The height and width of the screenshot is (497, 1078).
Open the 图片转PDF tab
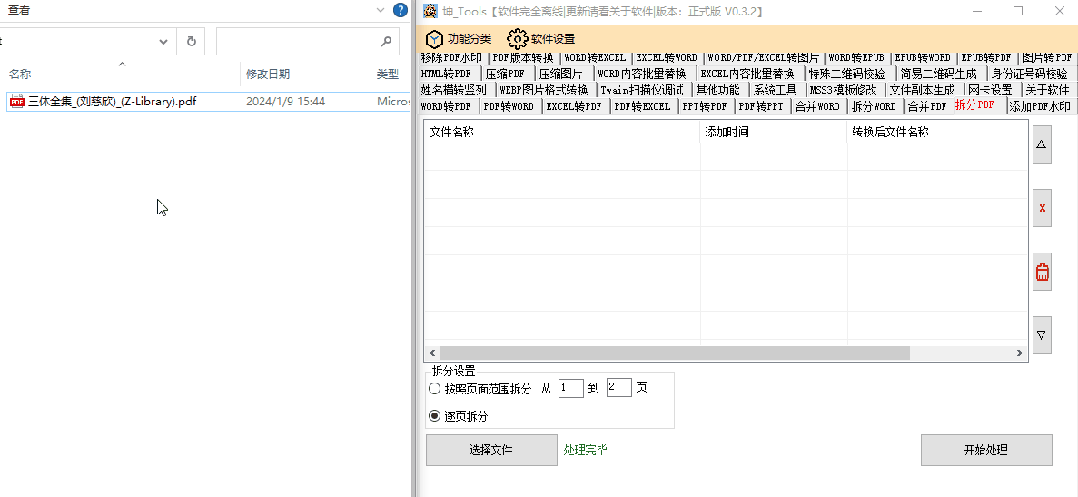(x=1046, y=58)
